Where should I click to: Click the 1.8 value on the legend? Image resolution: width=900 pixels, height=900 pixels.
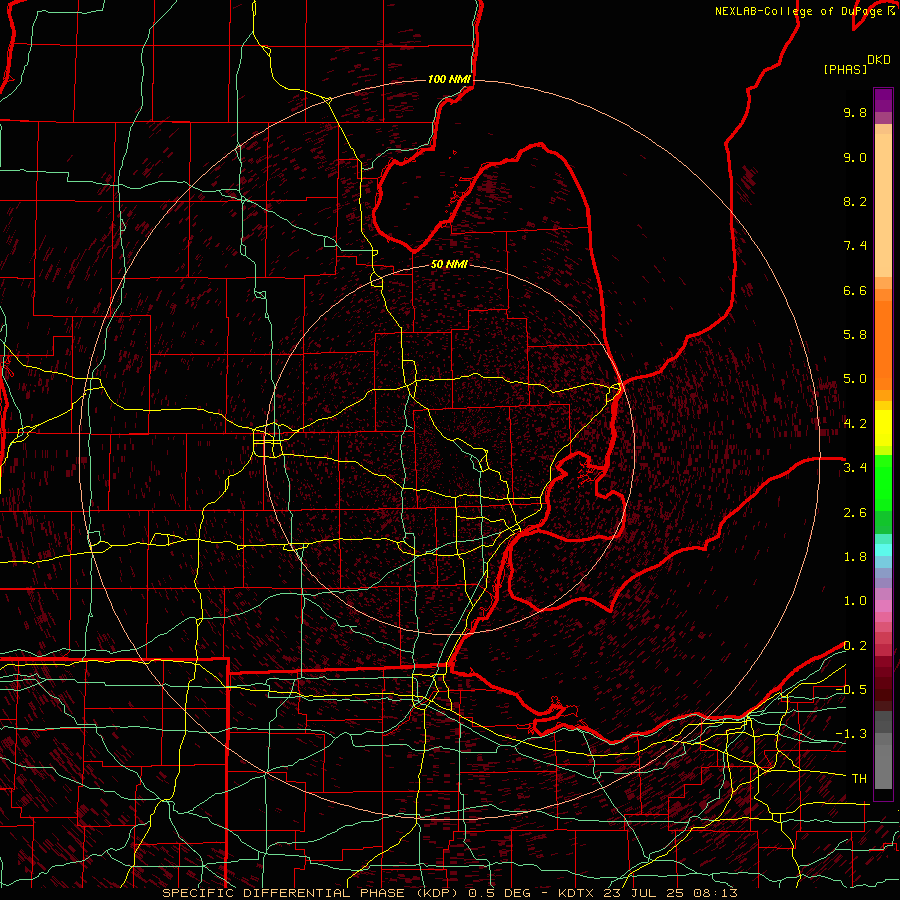point(855,557)
